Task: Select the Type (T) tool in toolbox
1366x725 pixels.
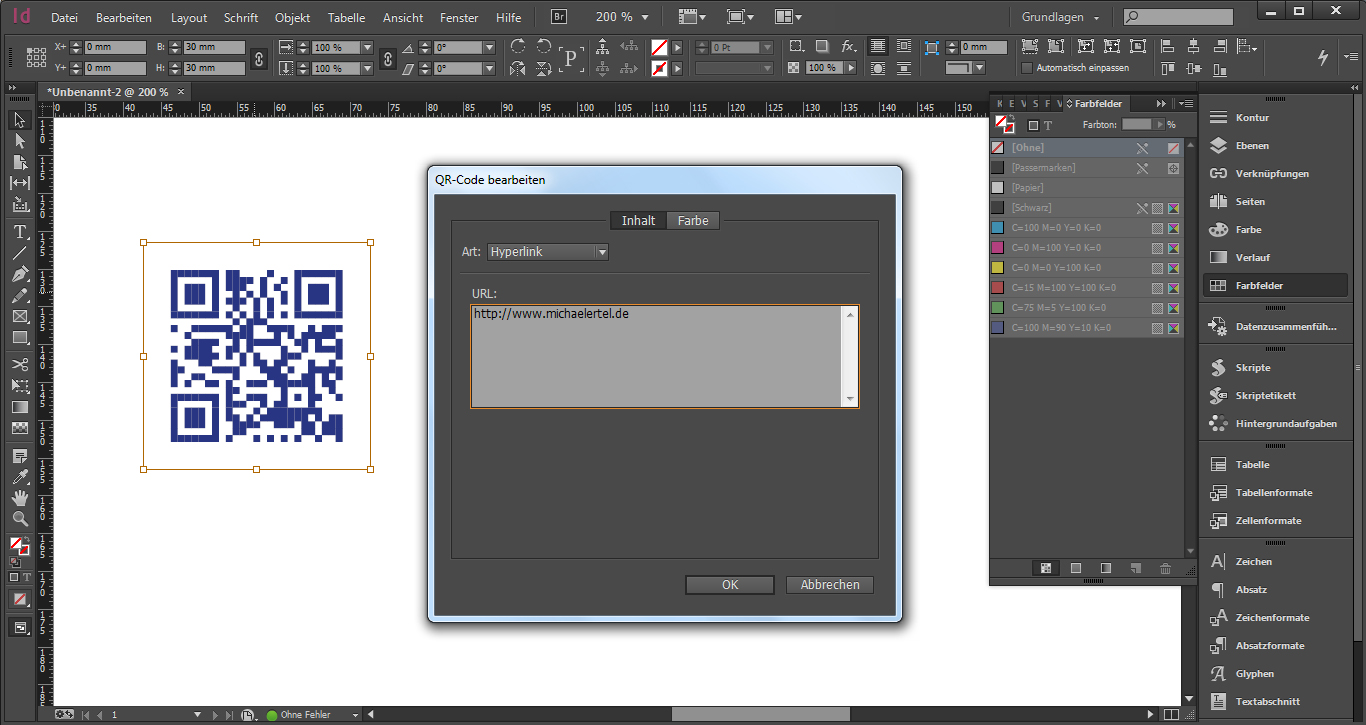Action: click(x=20, y=232)
